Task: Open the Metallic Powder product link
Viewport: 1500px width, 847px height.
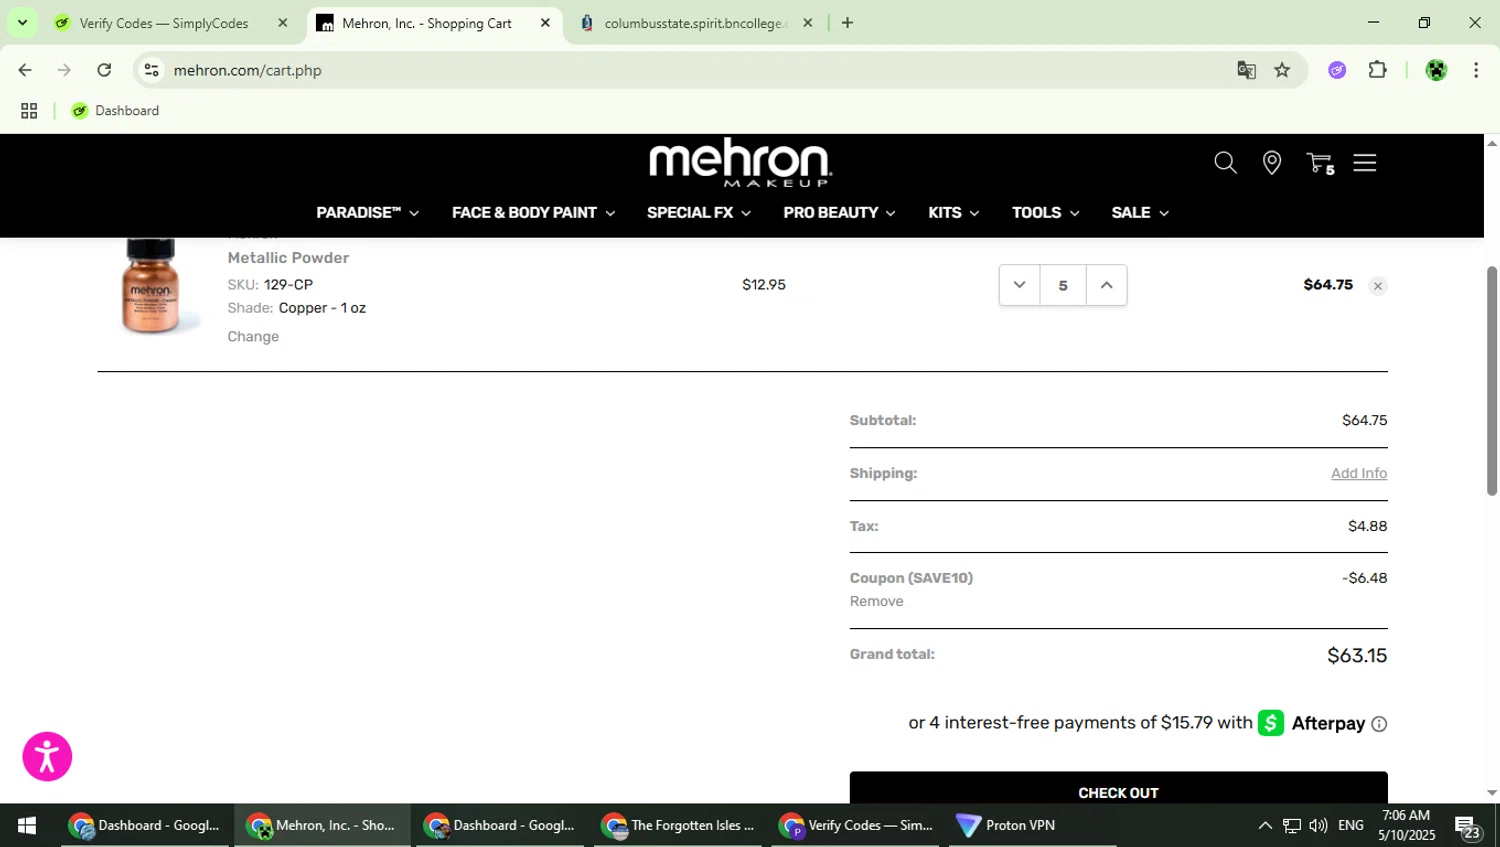Action: pos(288,258)
